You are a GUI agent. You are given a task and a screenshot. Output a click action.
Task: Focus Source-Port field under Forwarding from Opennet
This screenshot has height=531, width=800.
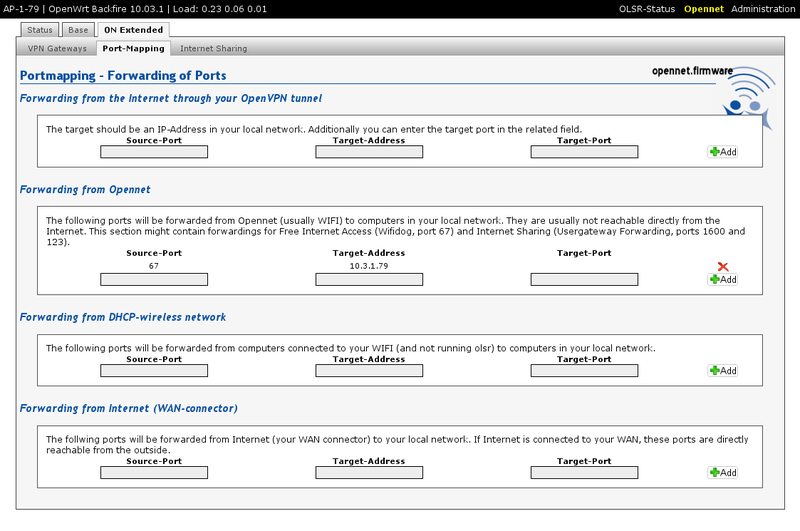154,279
